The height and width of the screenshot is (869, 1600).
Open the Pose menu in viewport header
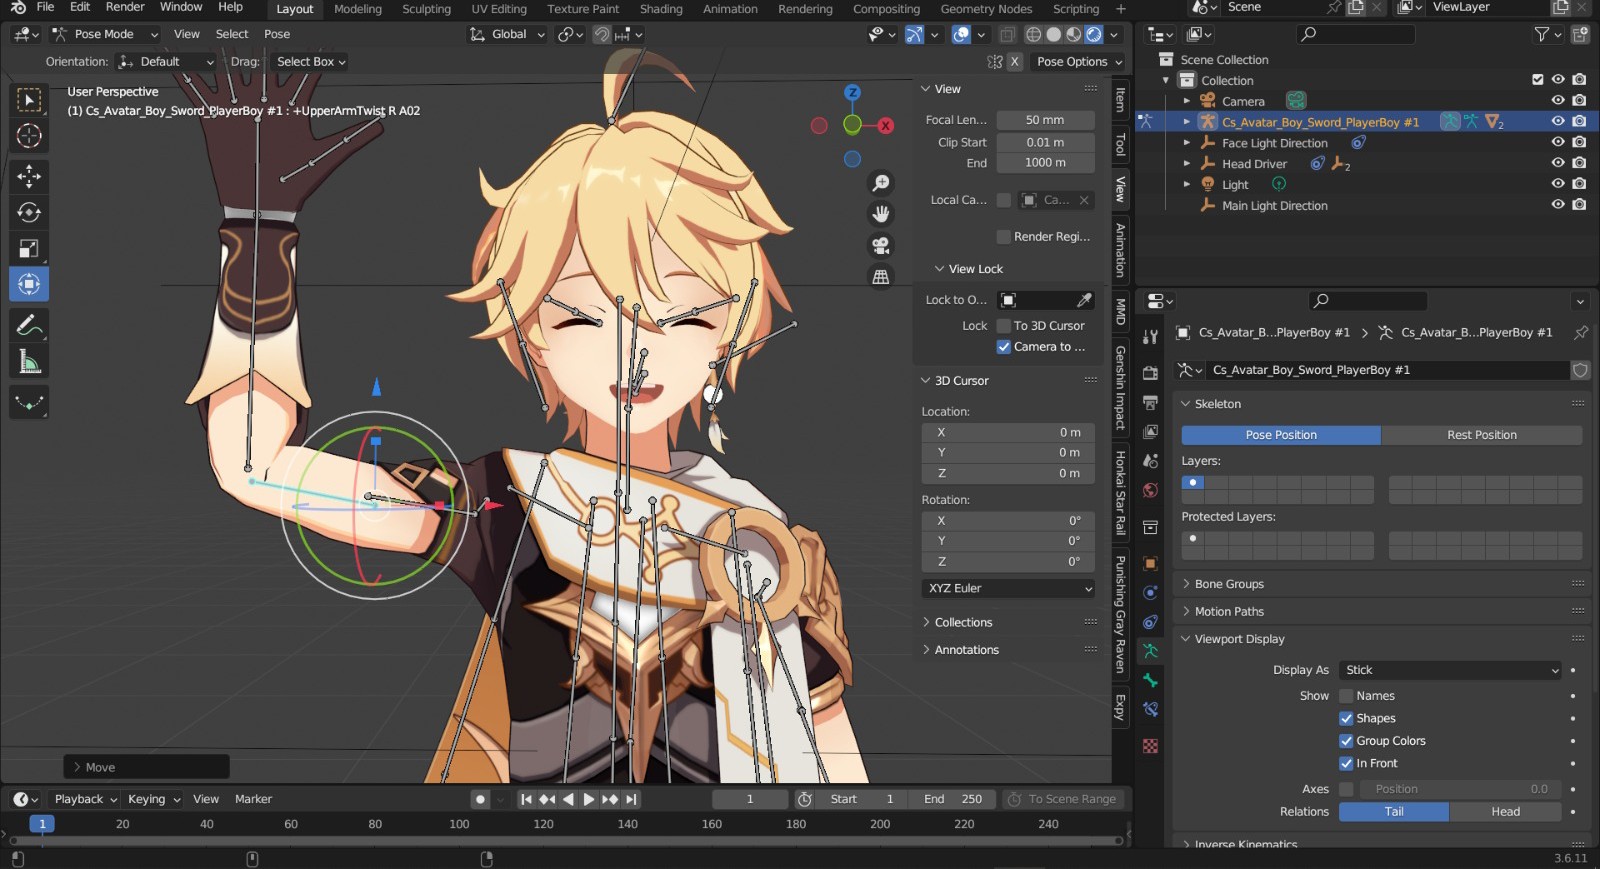click(x=277, y=34)
